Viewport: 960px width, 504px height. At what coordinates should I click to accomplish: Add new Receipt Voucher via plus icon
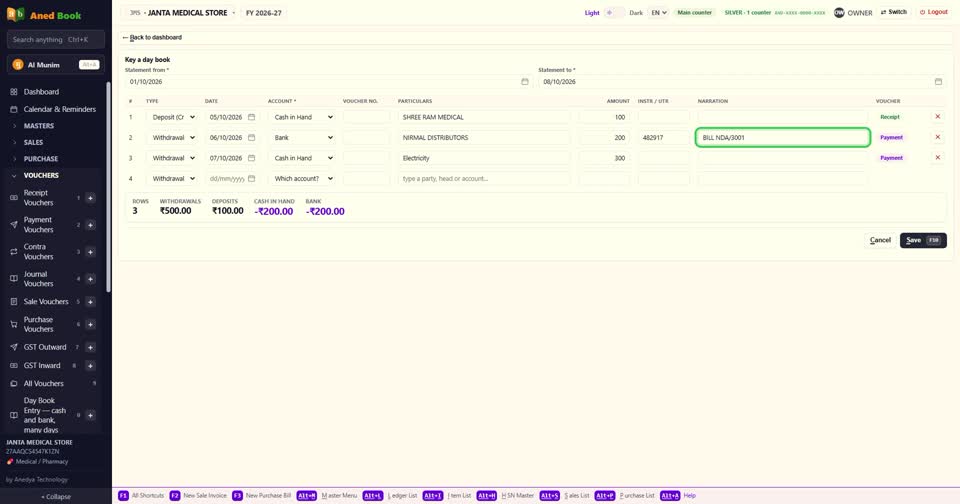click(x=90, y=198)
